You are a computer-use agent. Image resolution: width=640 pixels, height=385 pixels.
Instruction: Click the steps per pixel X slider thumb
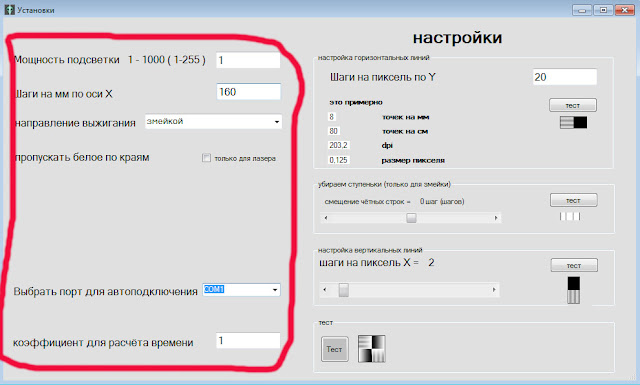[344, 290]
